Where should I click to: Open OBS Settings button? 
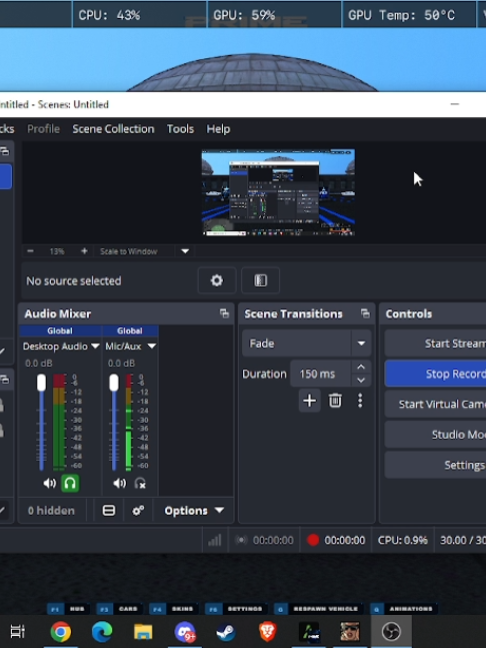pos(435,465)
